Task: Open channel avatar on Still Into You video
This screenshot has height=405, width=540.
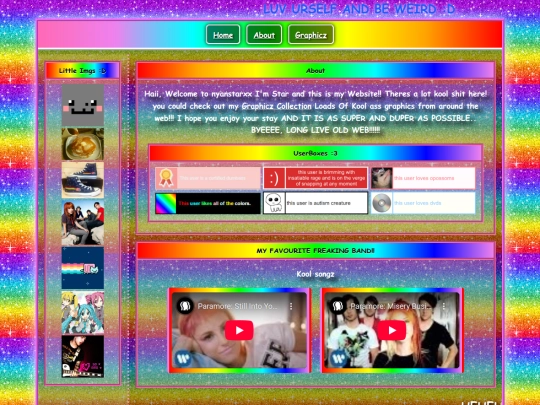Action: (x=185, y=306)
